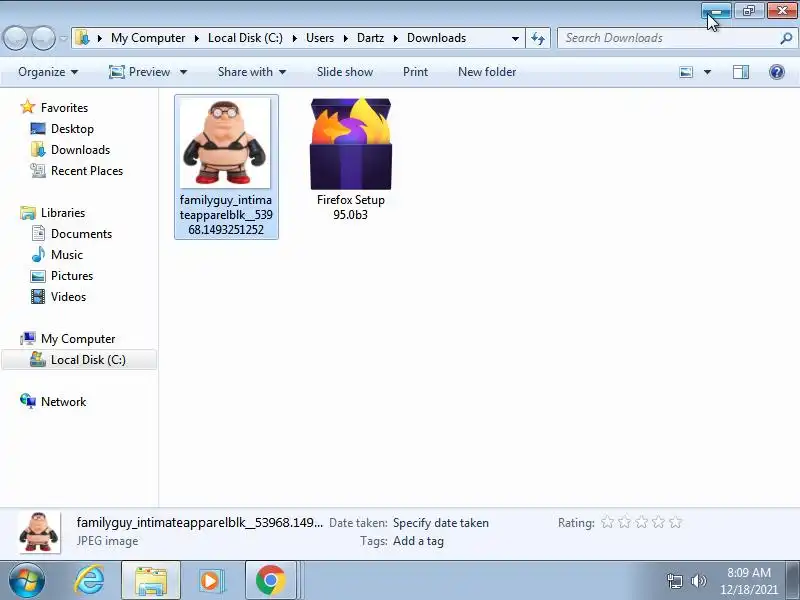Select My Computer in the address path
Image resolution: width=800 pixels, height=600 pixels.
click(148, 38)
